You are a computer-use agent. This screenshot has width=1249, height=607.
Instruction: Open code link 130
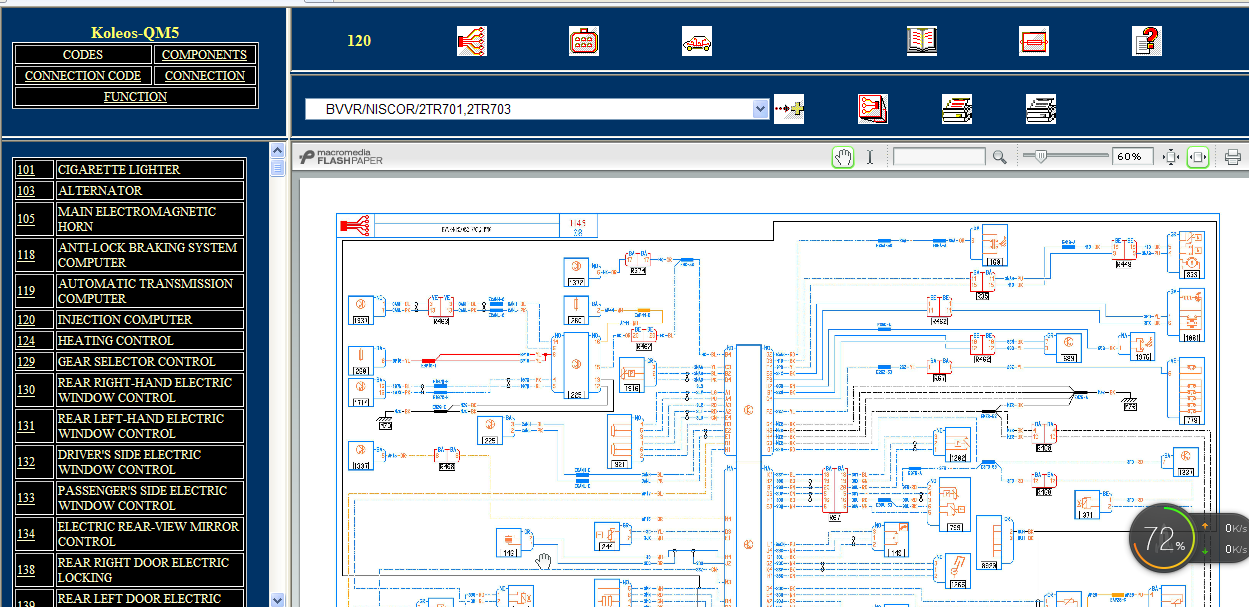[x=26, y=390]
